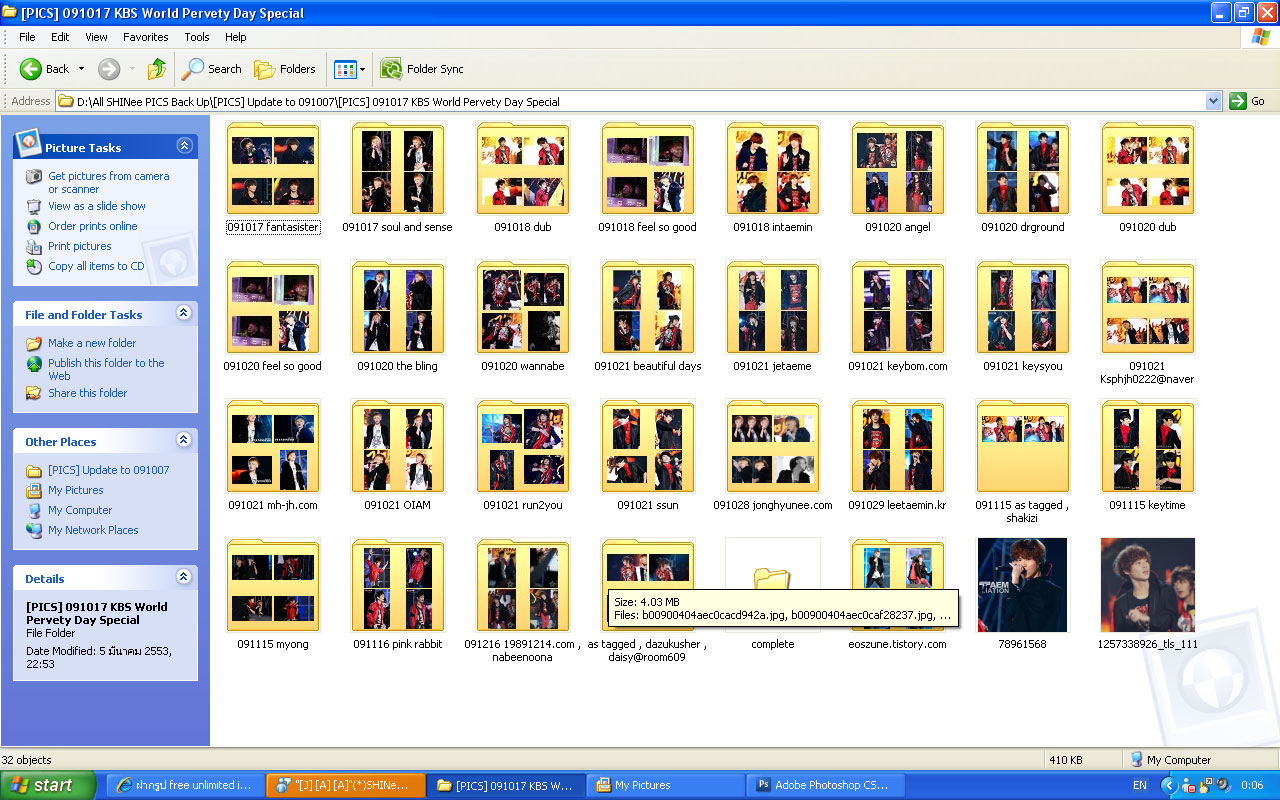Select the 091028 jonghyunee.com folder
Screen dimensions: 1280x800
(773, 457)
